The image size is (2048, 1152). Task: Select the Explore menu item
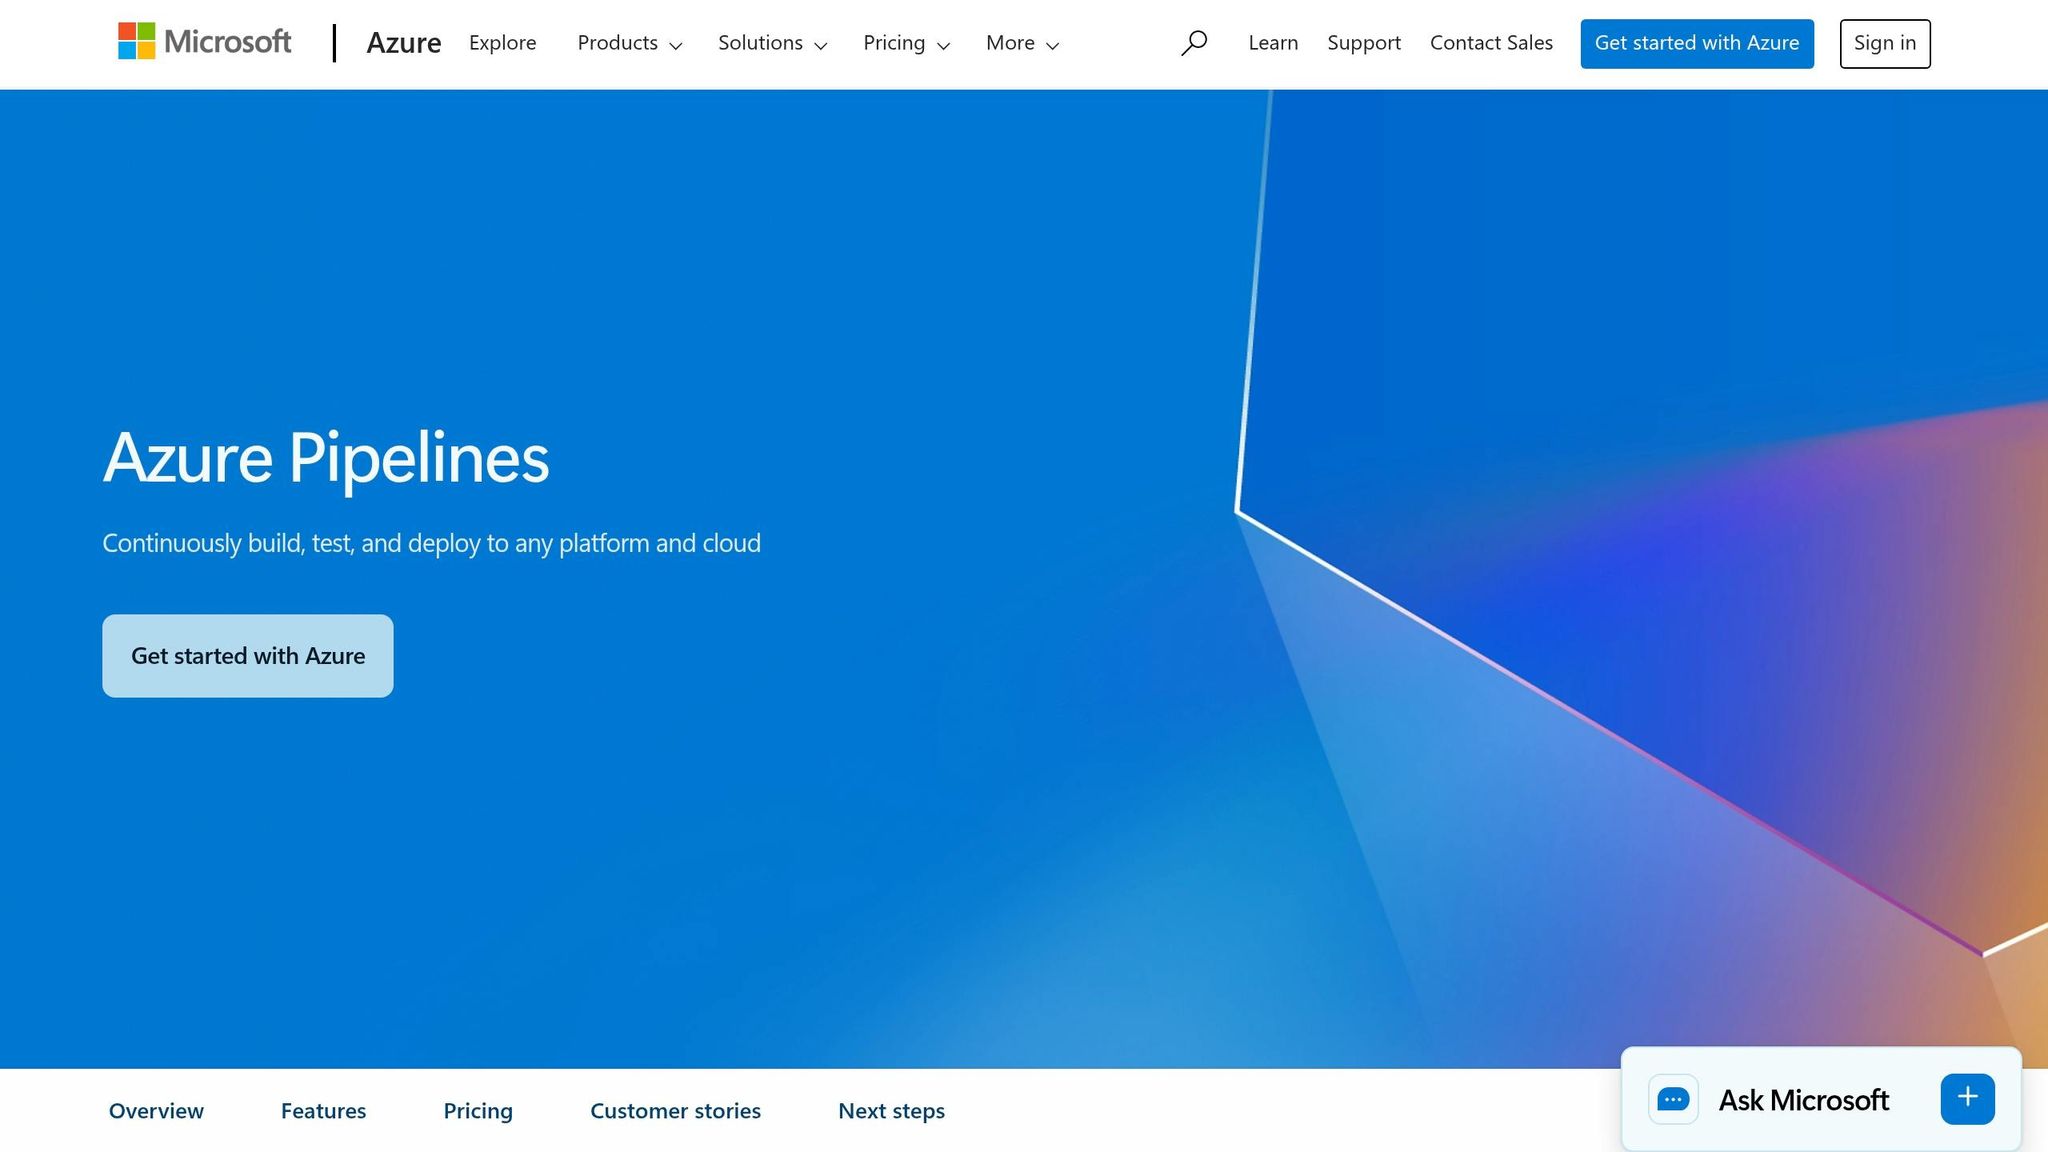[x=502, y=43]
